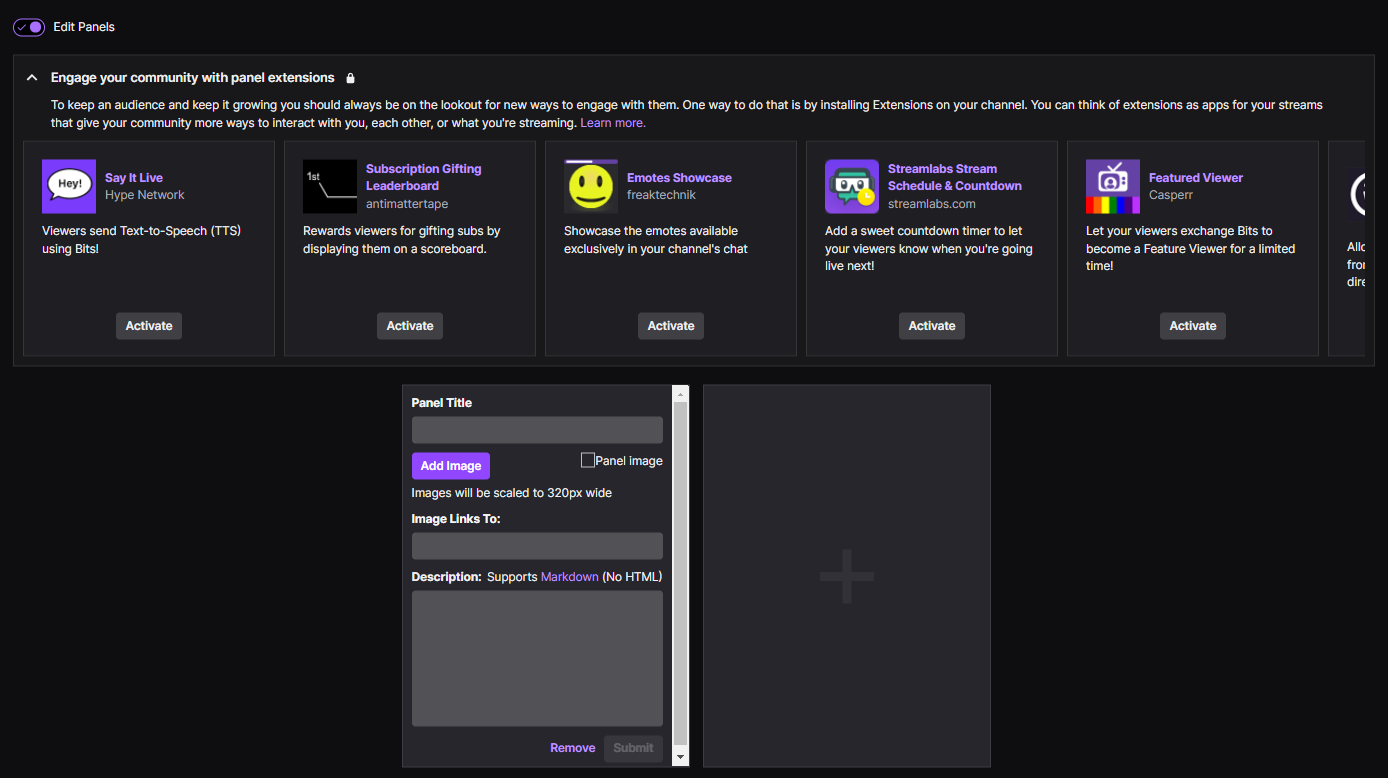Open the Learn more link
Image resolution: width=1388 pixels, height=778 pixels.
tap(613, 123)
